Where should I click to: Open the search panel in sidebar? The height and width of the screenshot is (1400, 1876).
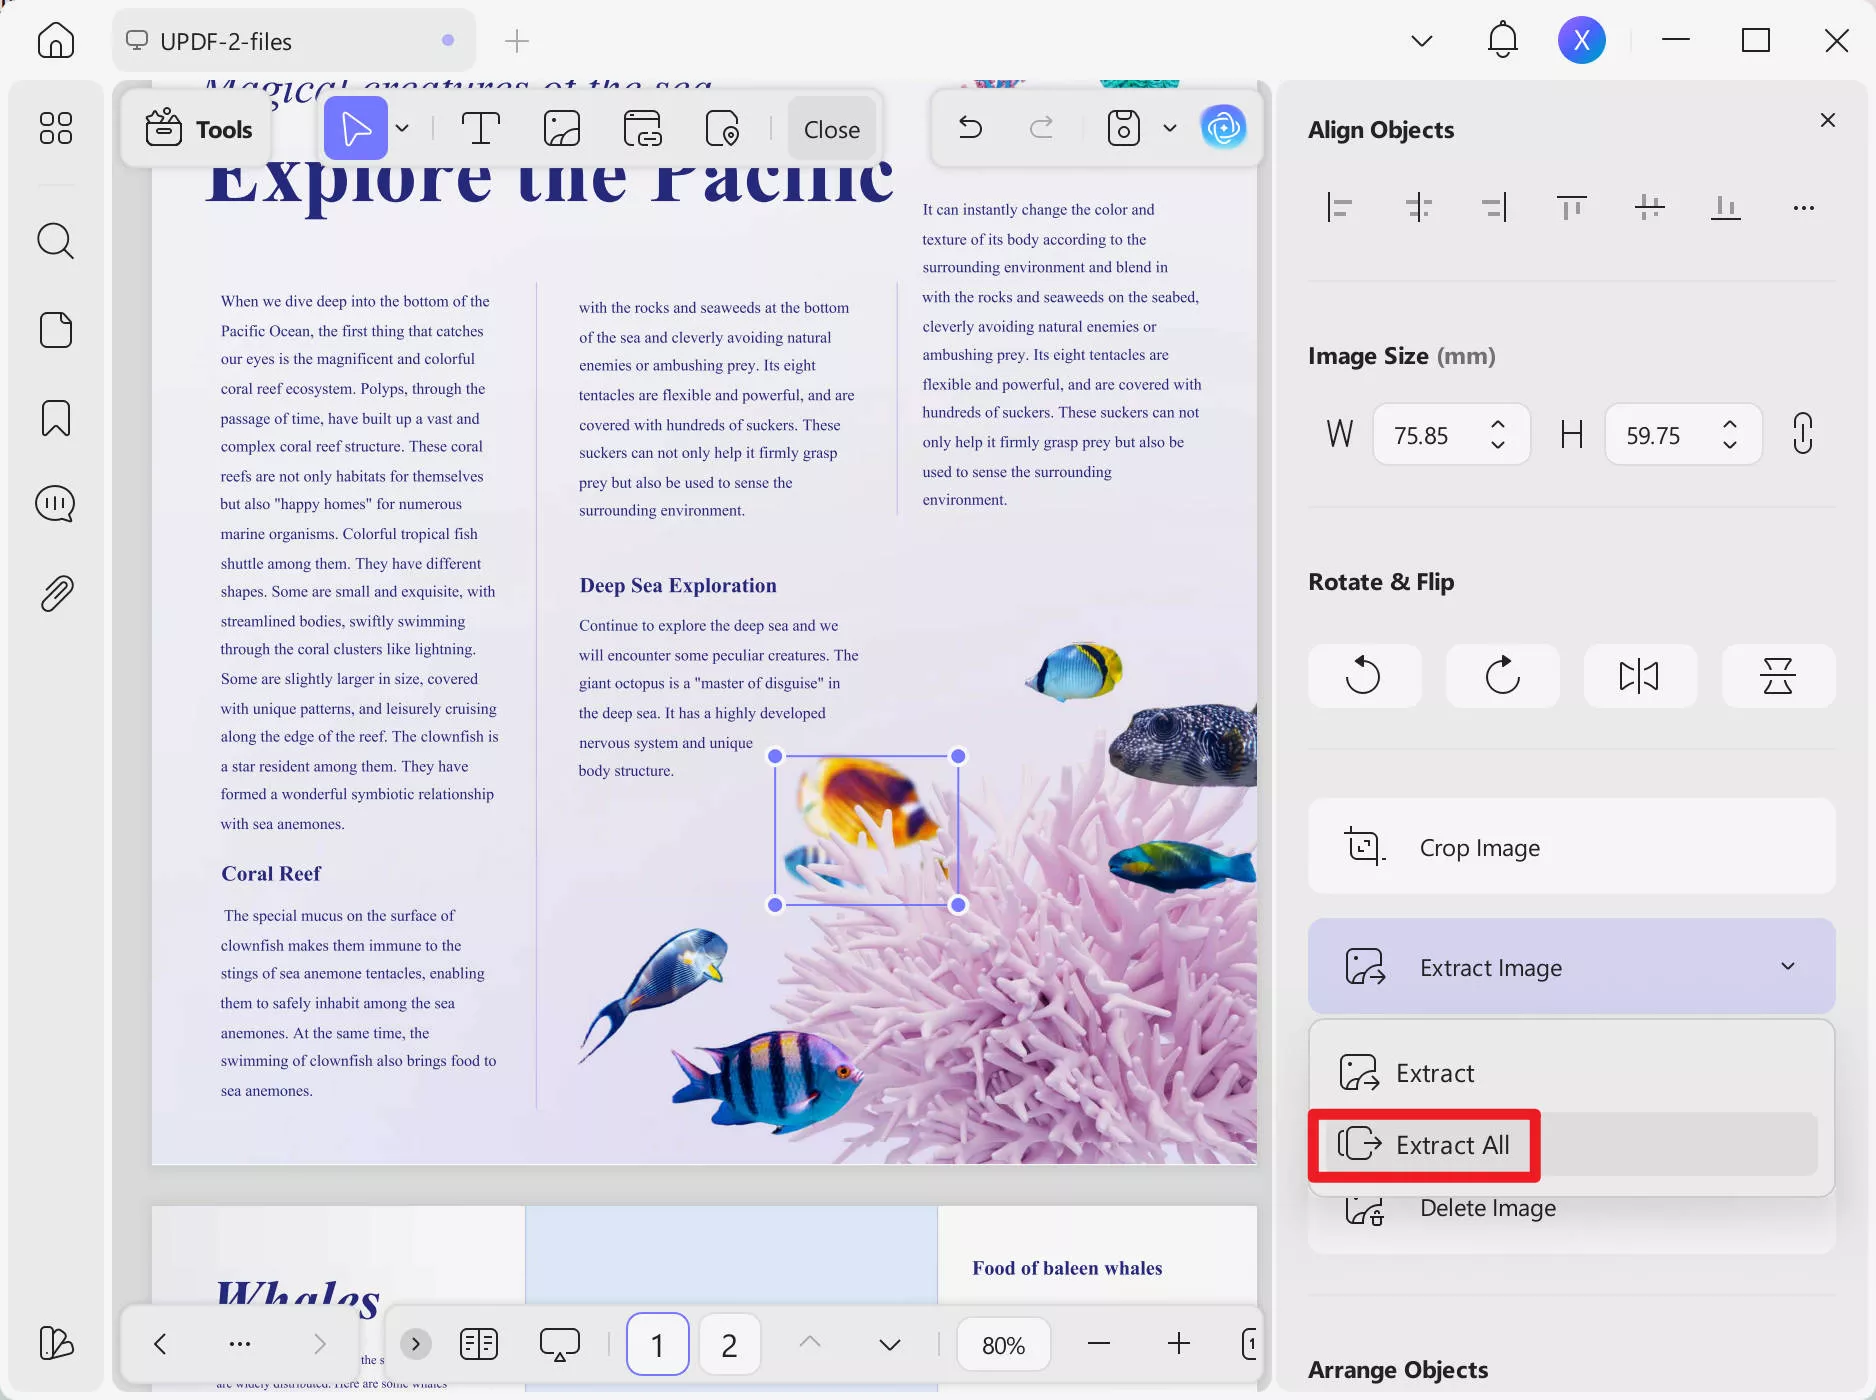click(55, 241)
